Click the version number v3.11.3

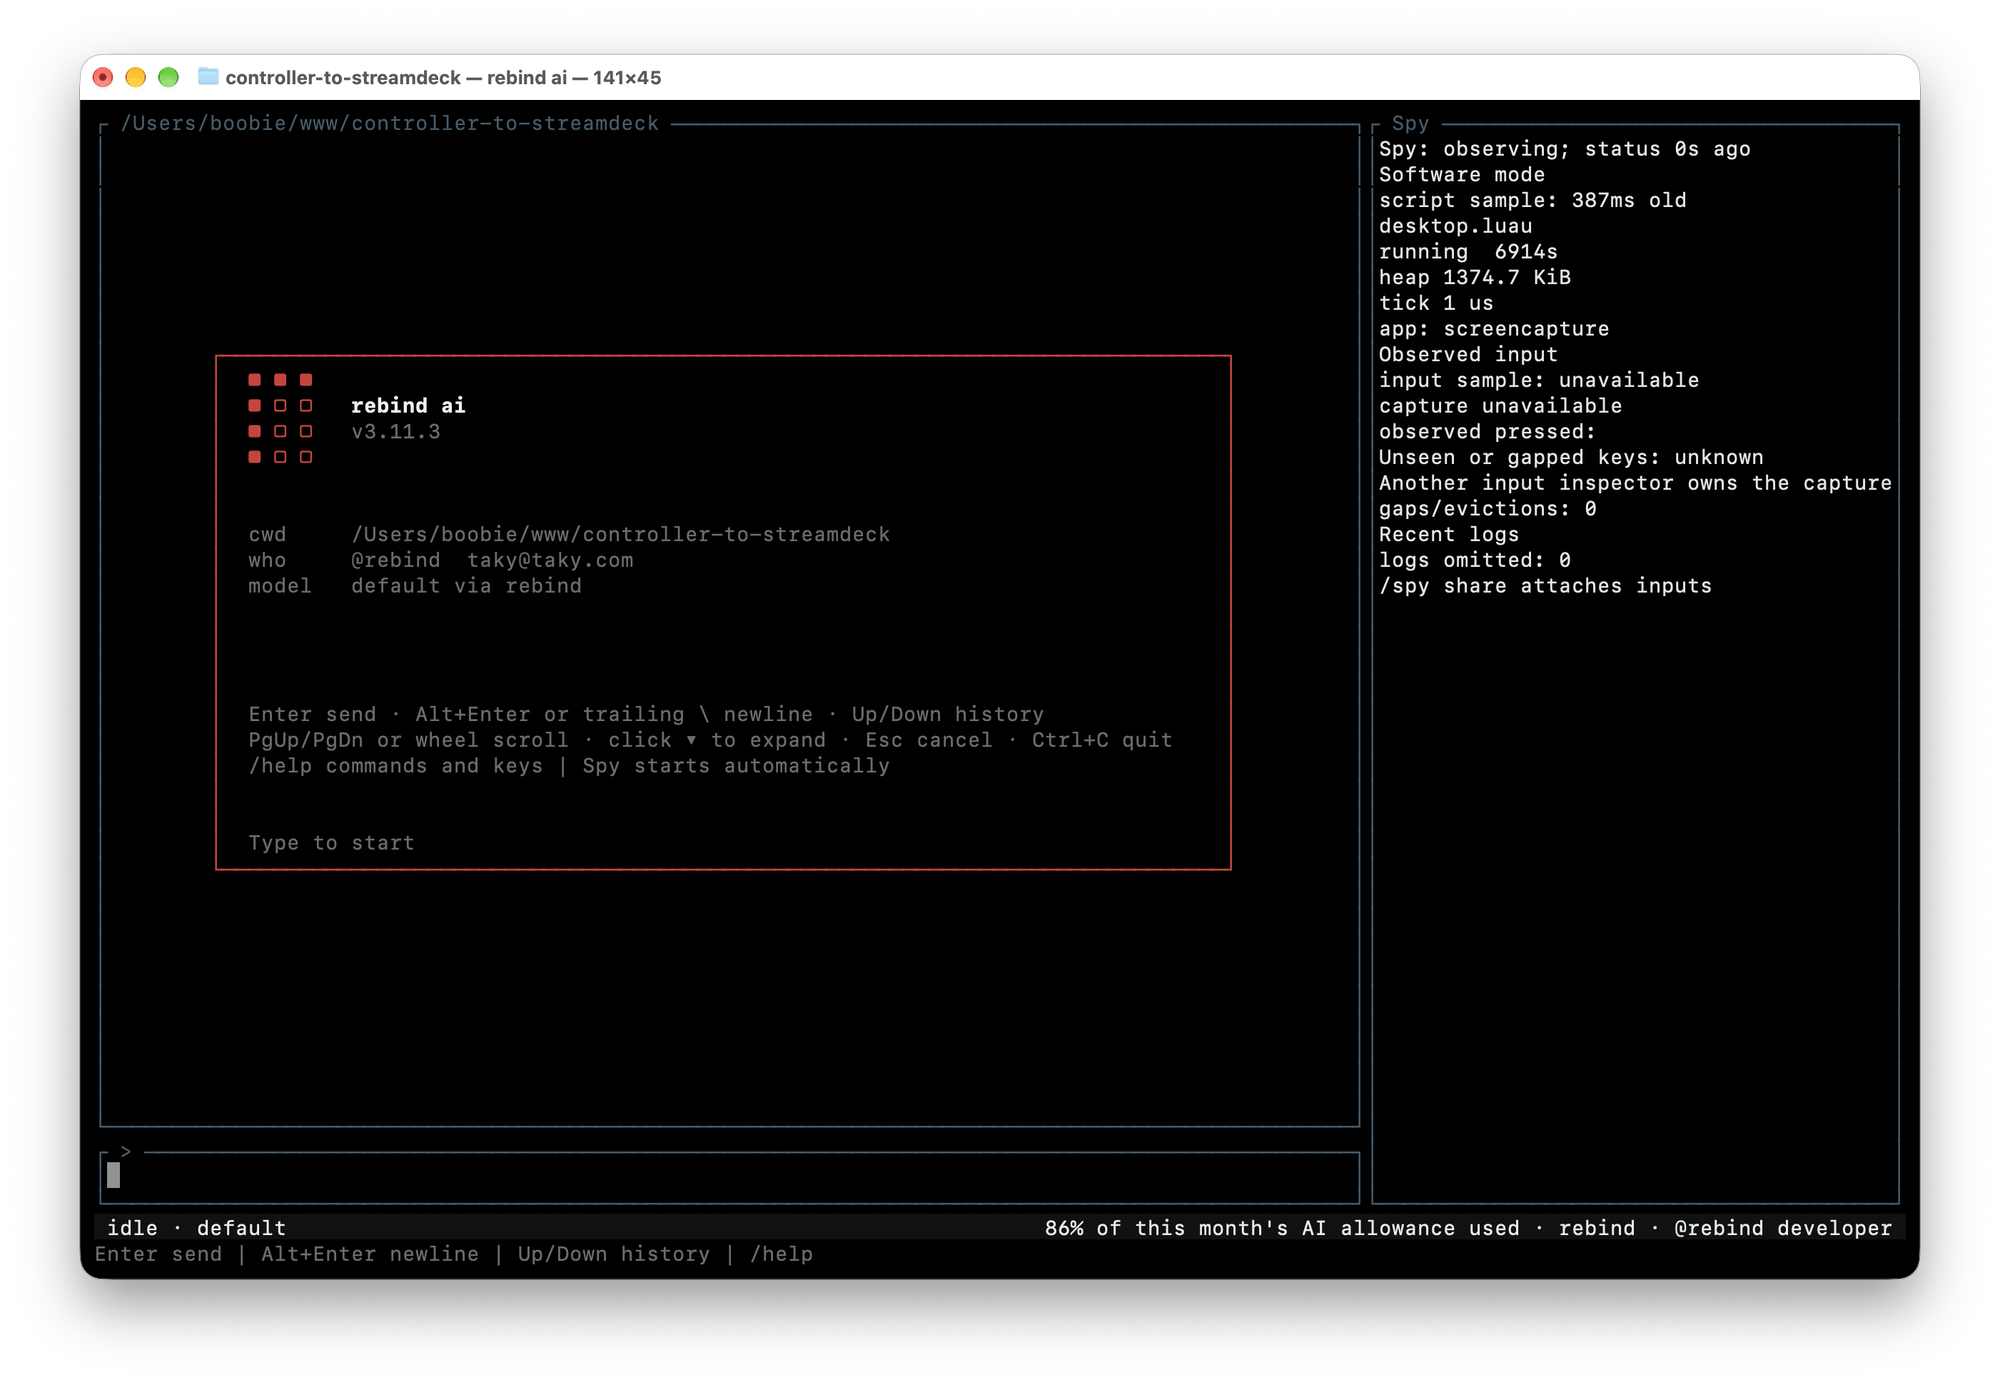[396, 432]
